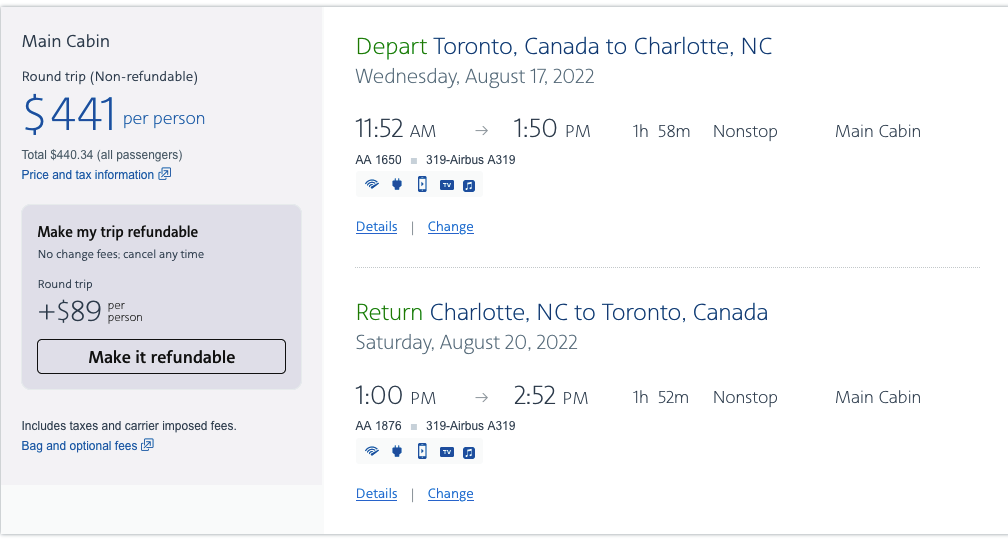Change the departing Toronto to Charlotte flight
The width and height of the screenshot is (1008, 545).
pos(450,227)
